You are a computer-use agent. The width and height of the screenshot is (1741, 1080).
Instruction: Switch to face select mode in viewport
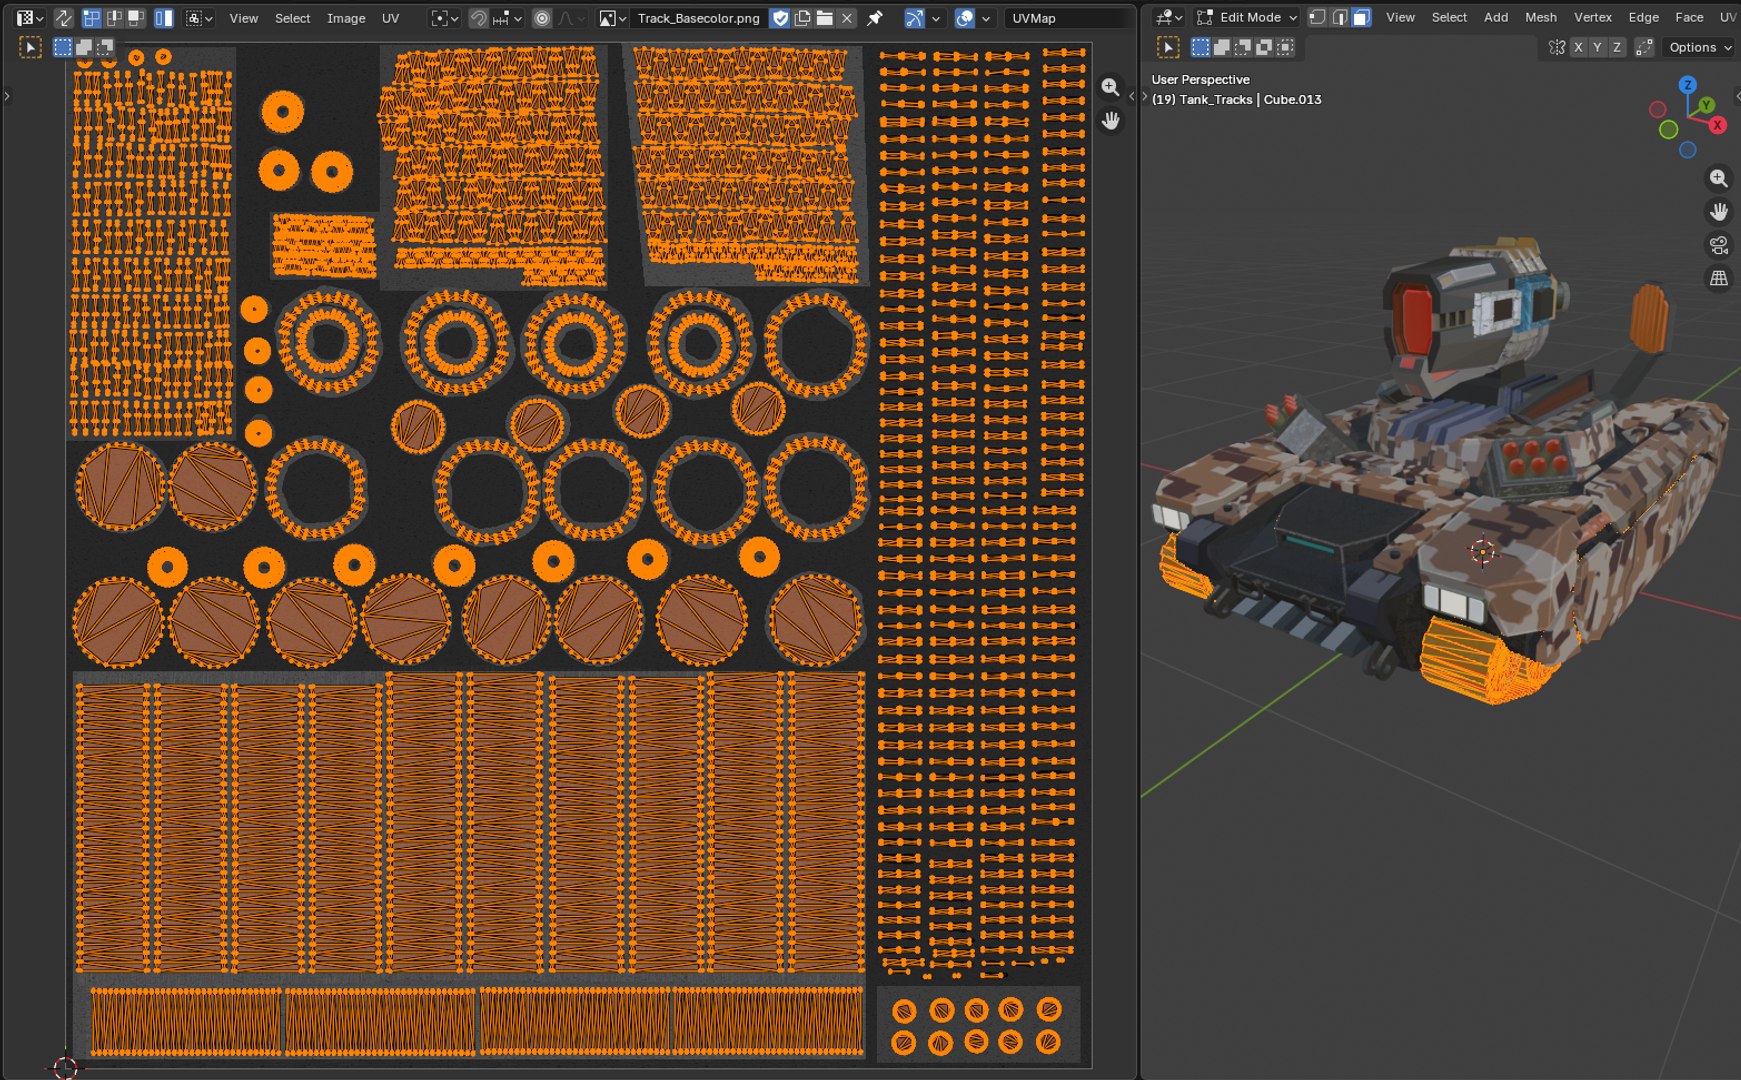[x=1361, y=17]
